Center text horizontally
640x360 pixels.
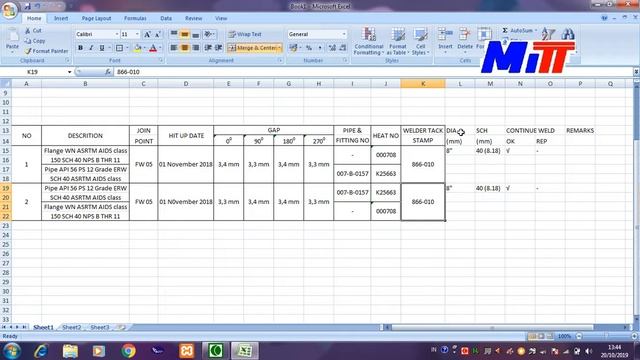(185, 48)
